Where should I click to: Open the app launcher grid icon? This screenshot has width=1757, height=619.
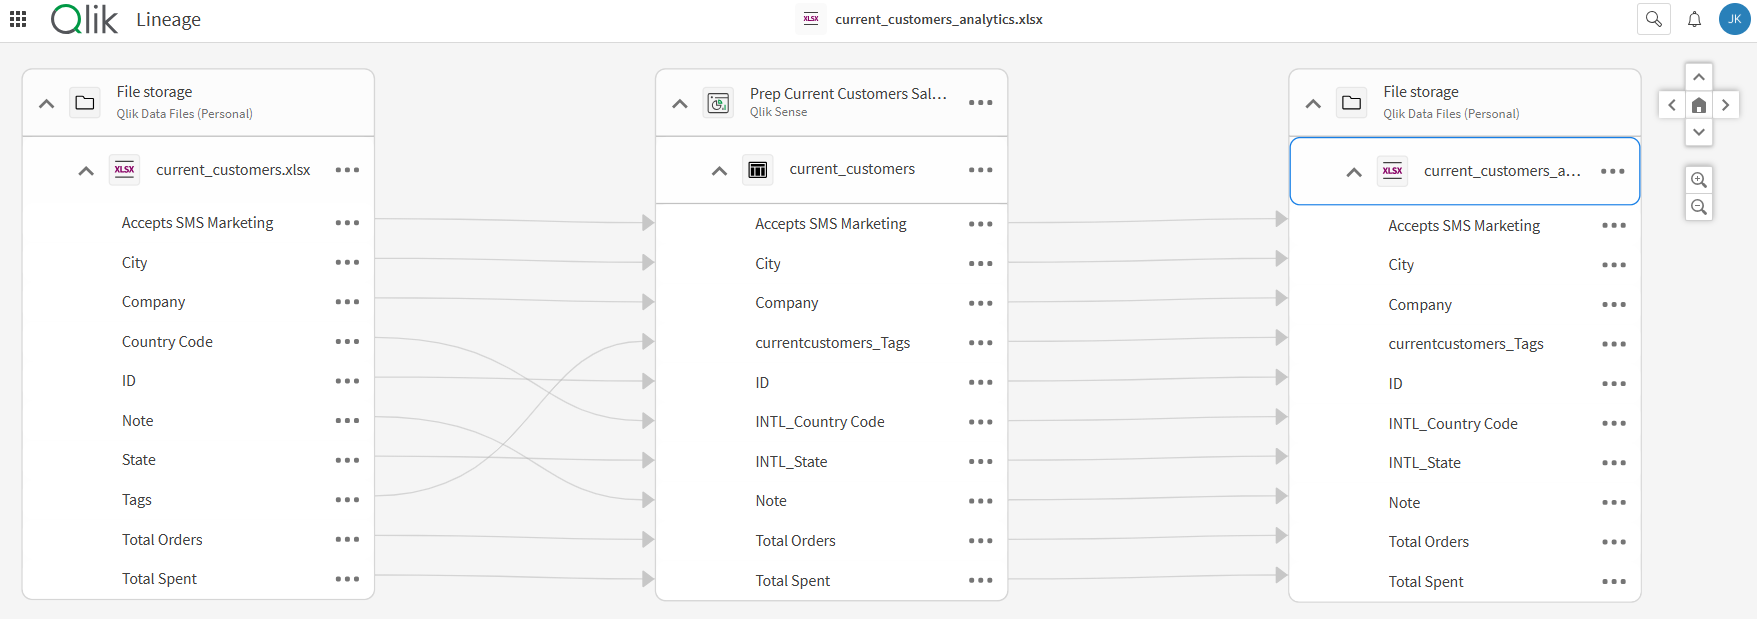18,19
